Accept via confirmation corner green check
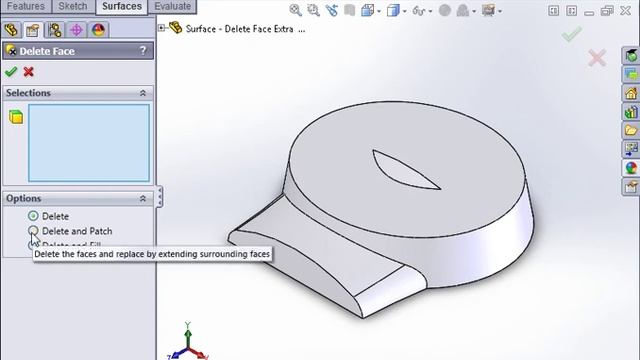This screenshot has height=360, width=640. tap(572, 34)
